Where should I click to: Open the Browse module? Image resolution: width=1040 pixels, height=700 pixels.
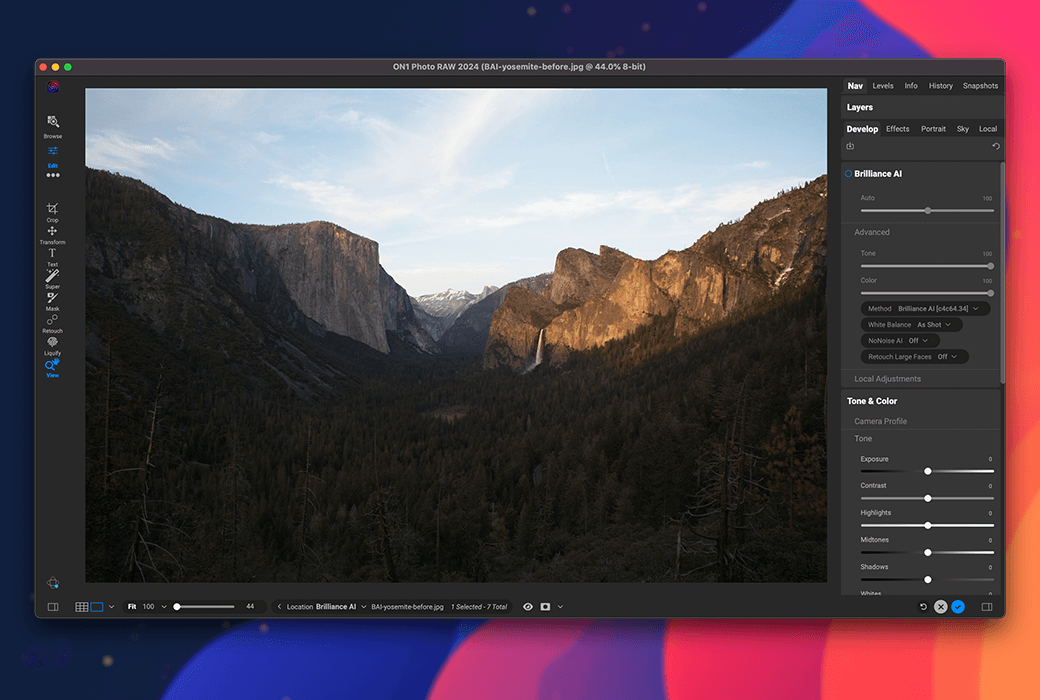[52, 126]
